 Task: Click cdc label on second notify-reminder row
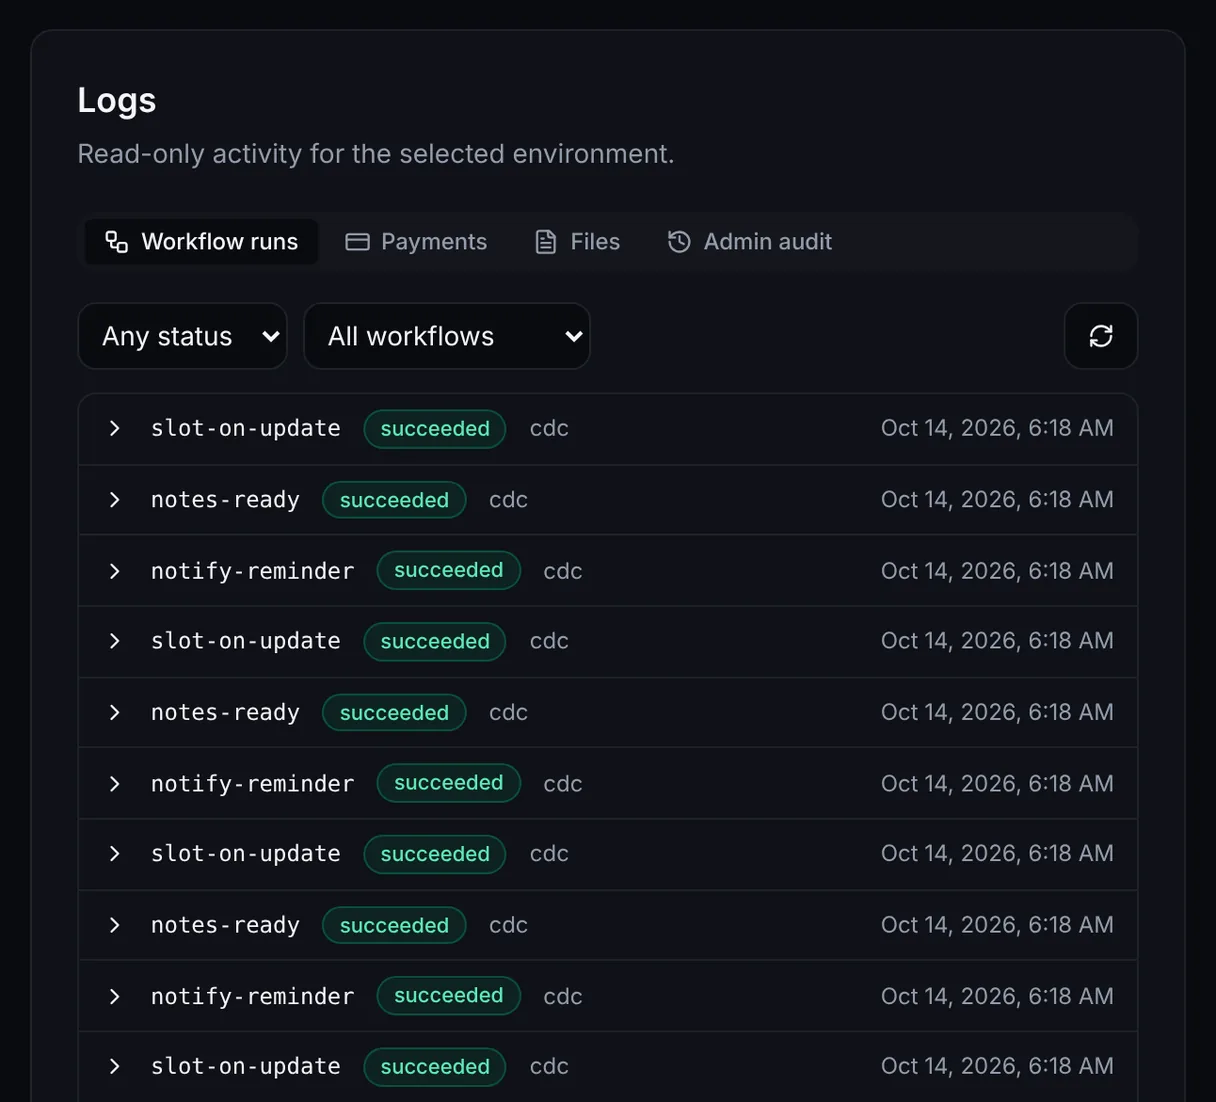[x=563, y=784]
